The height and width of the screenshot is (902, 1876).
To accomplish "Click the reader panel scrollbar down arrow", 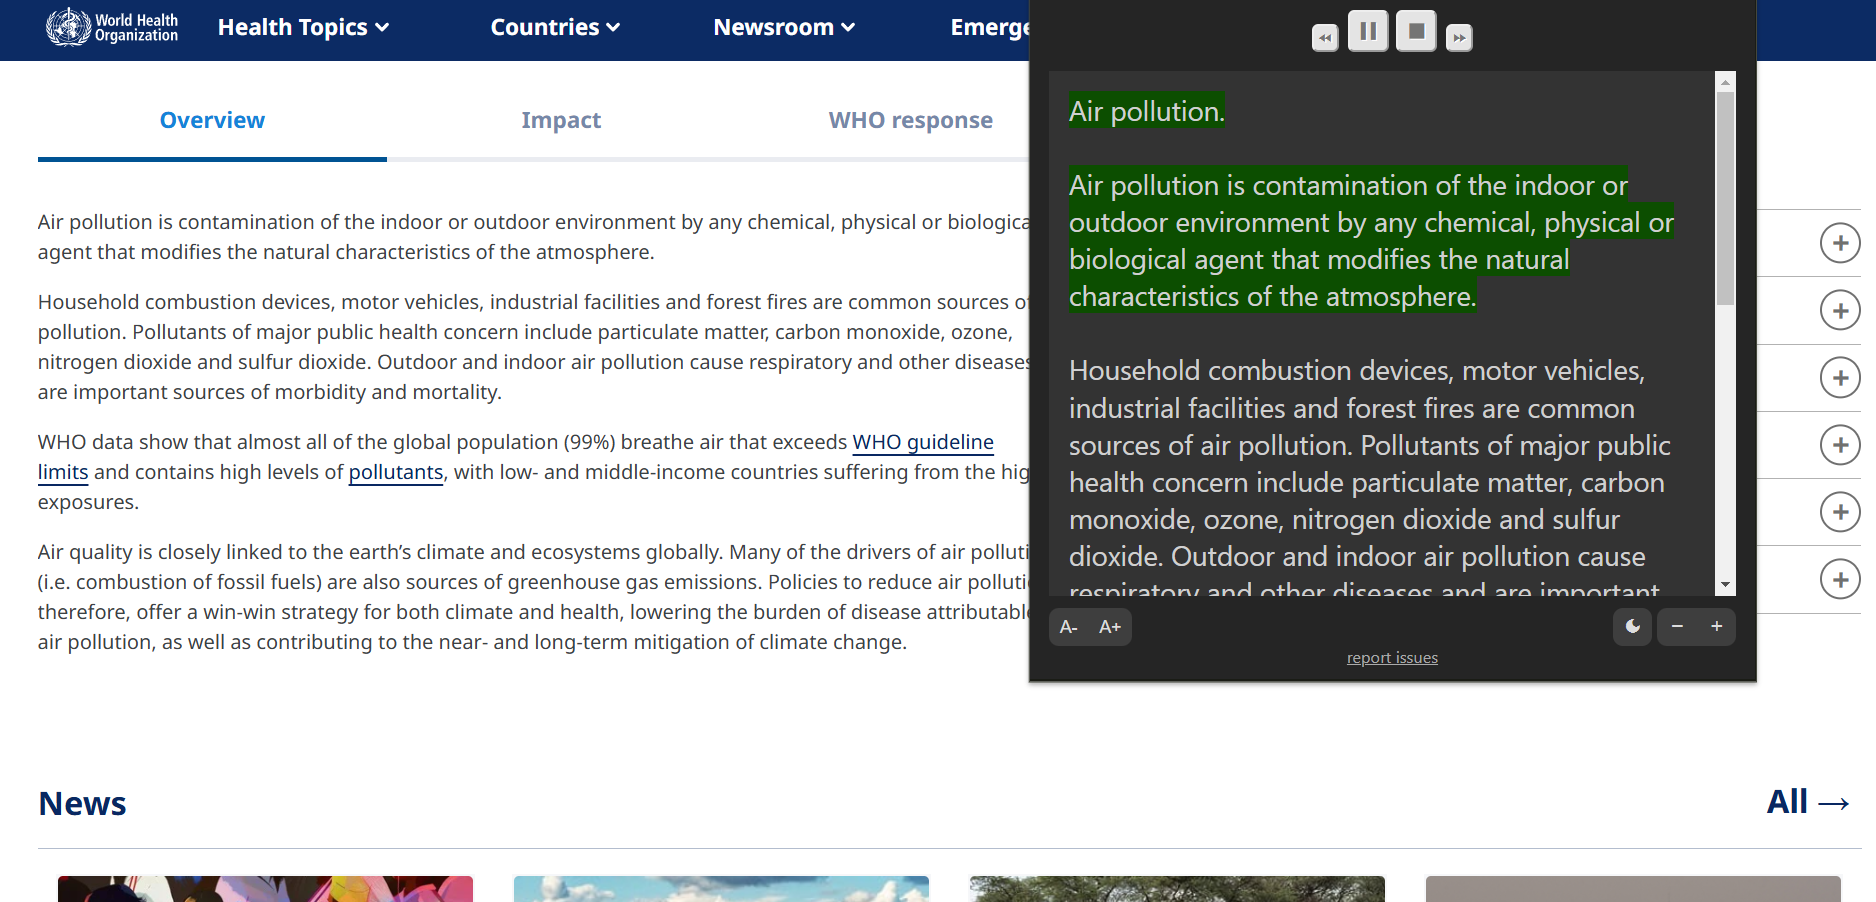I will coord(1725,585).
